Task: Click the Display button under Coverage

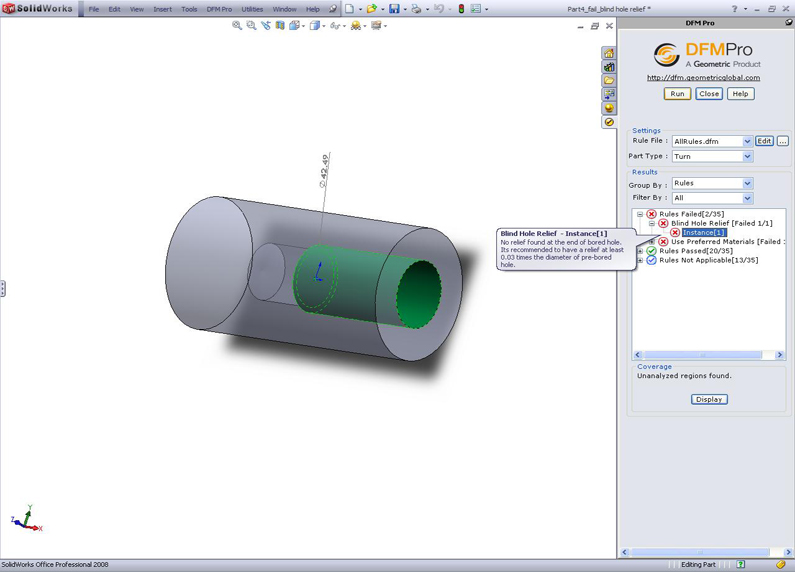Action: (709, 400)
